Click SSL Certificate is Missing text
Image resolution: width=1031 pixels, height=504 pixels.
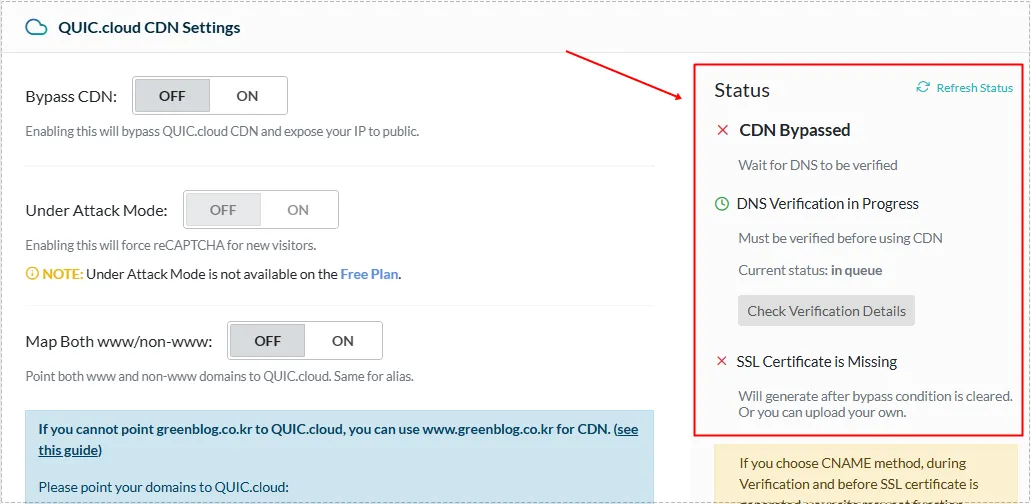point(817,361)
